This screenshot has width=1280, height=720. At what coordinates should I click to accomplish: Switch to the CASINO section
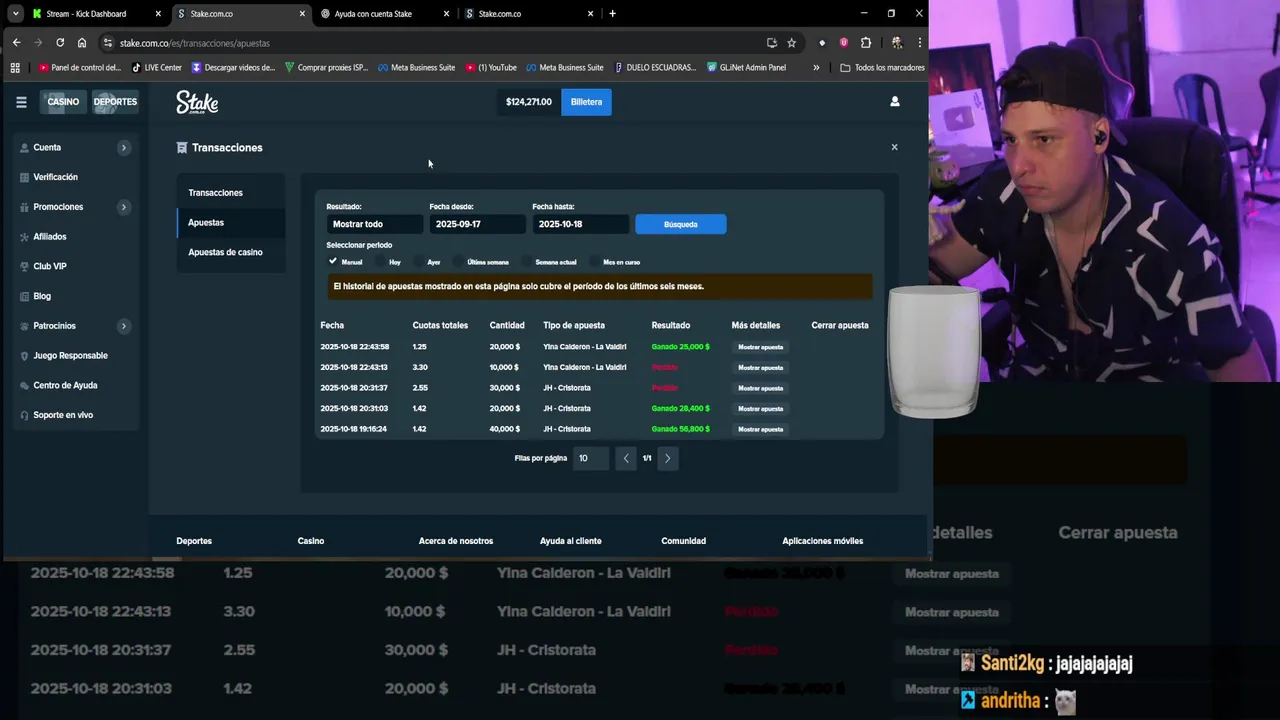point(63,102)
